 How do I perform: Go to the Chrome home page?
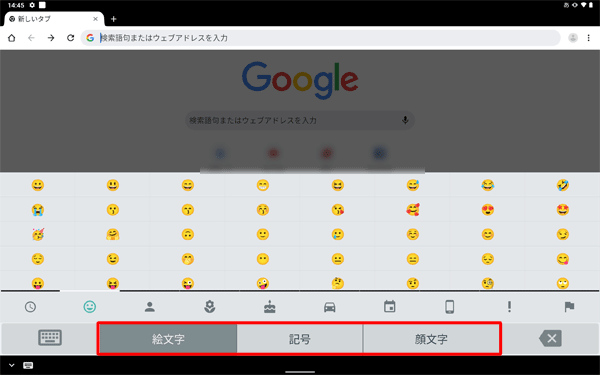pyautogui.click(x=11, y=38)
